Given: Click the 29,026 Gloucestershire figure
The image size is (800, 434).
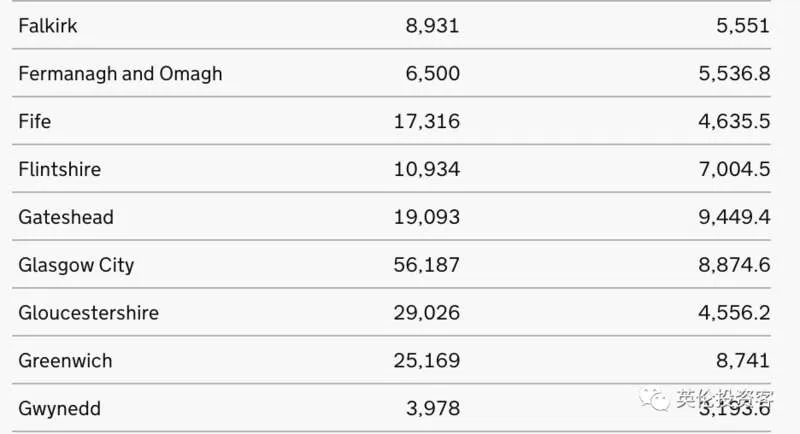Looking at the screenshot, I should click(427, 313).
